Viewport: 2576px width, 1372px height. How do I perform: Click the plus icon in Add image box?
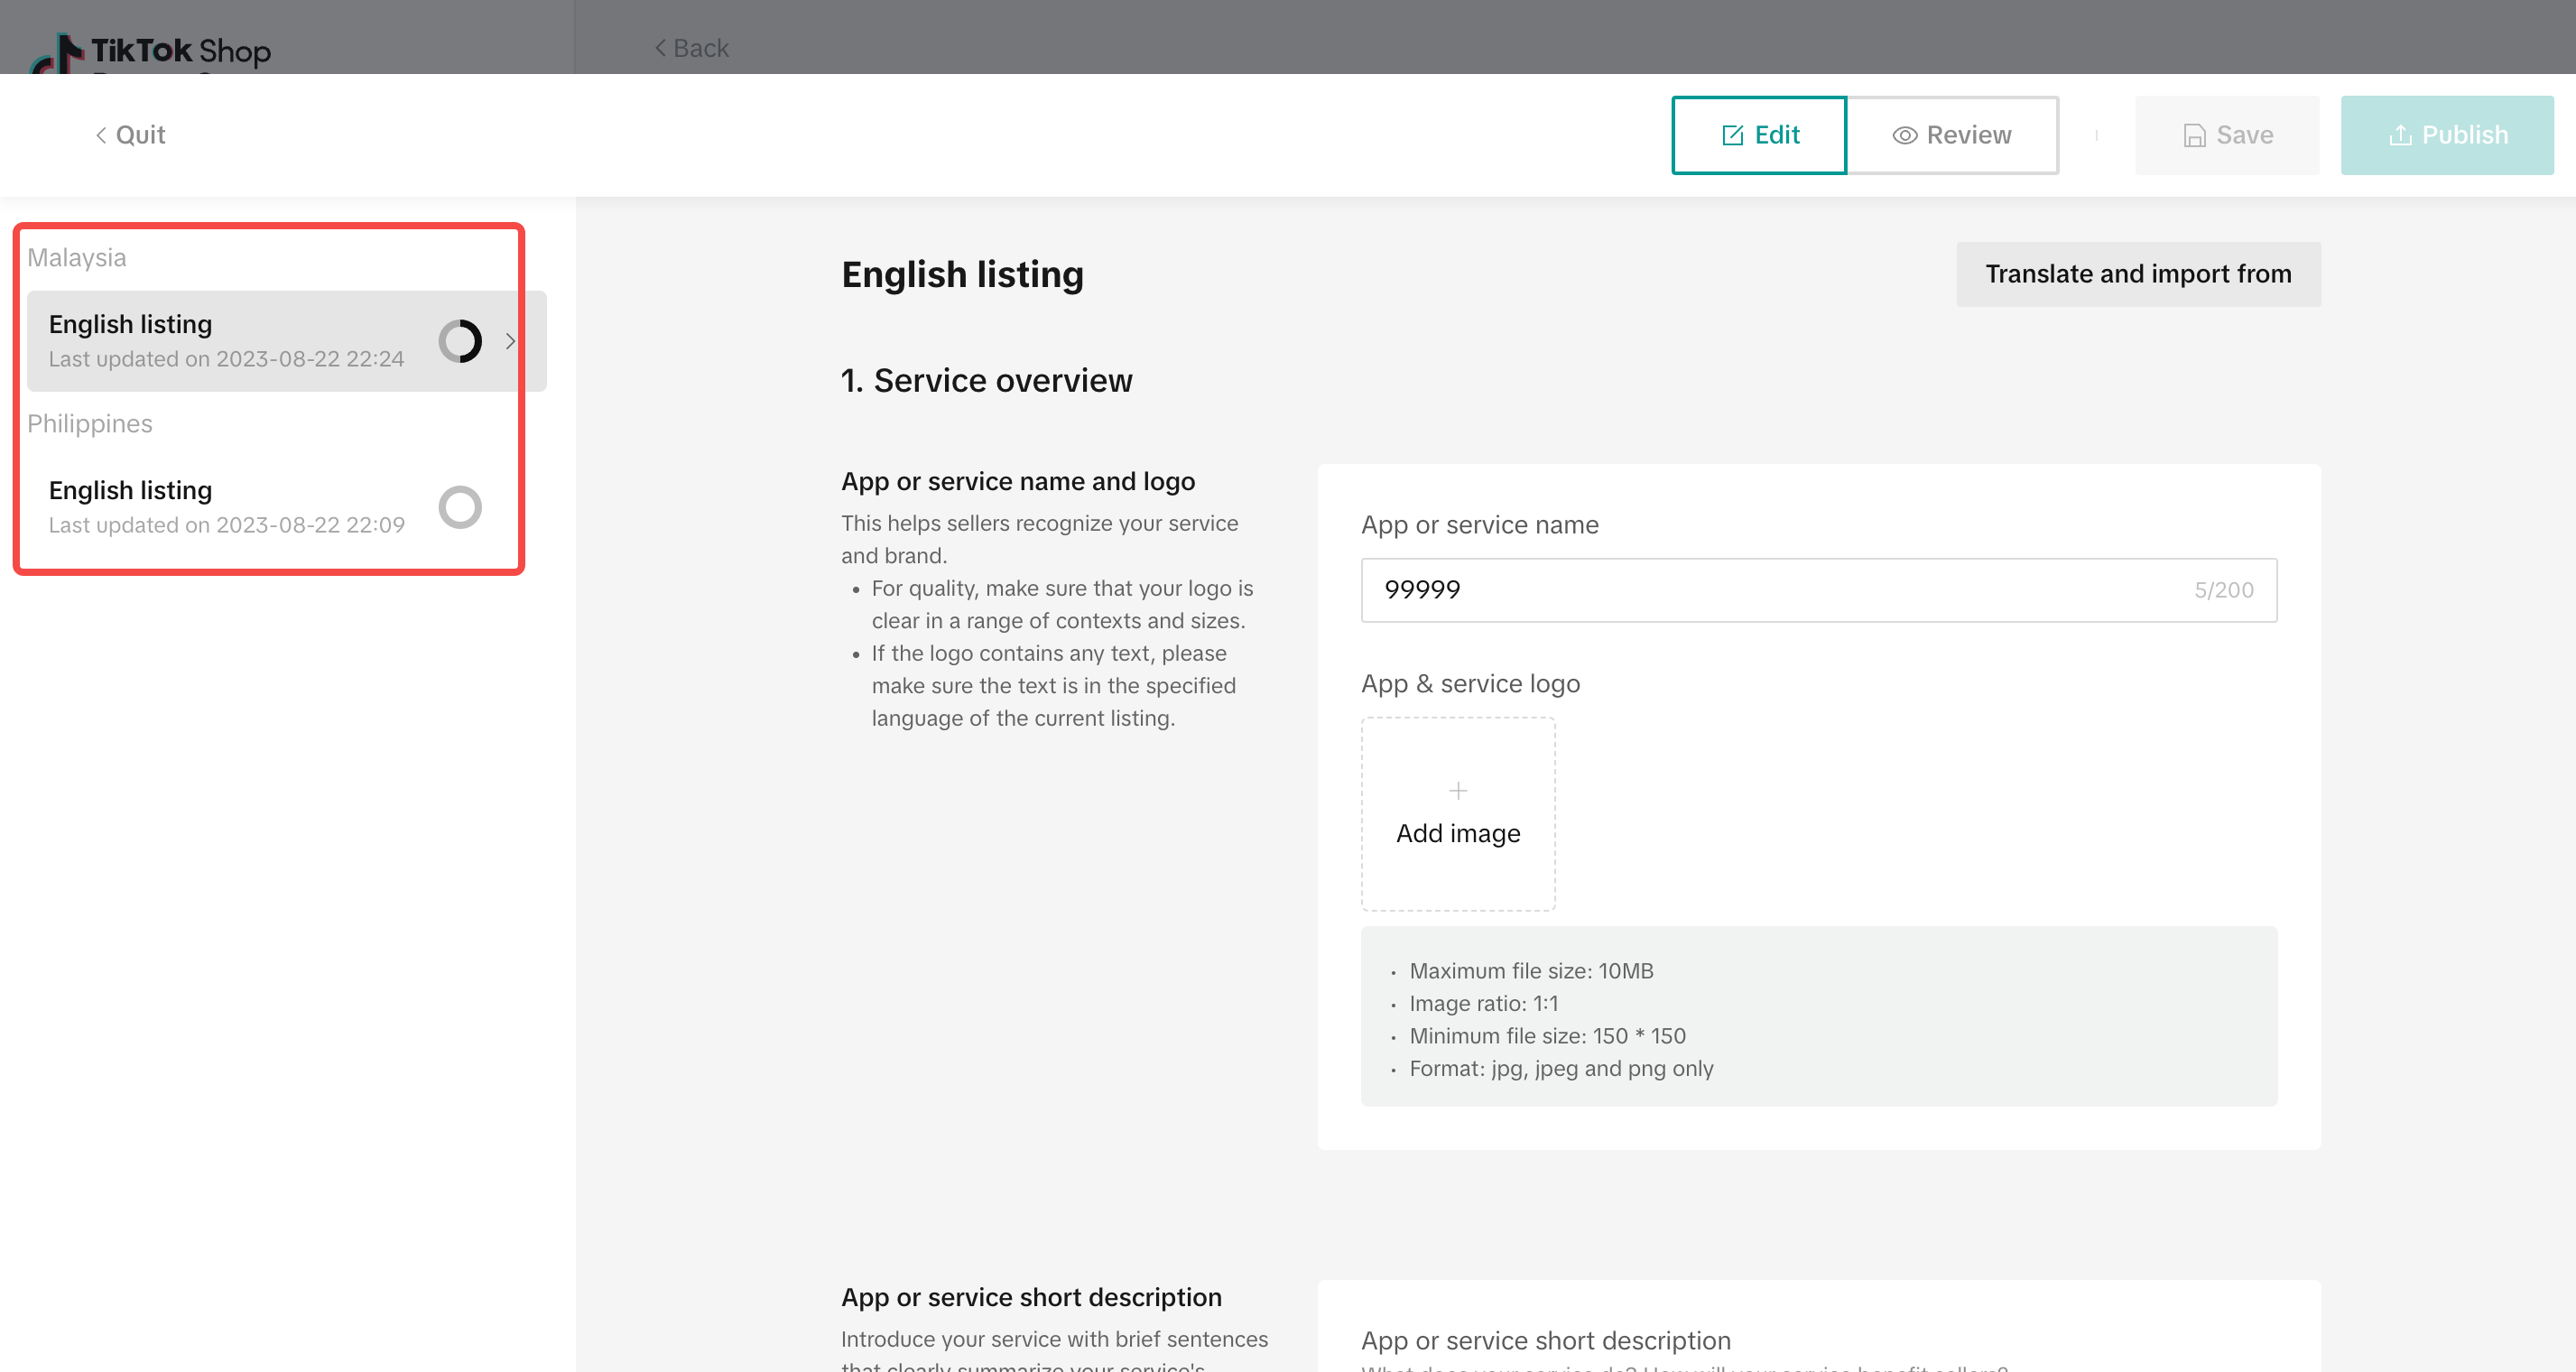coord(1458,791)
